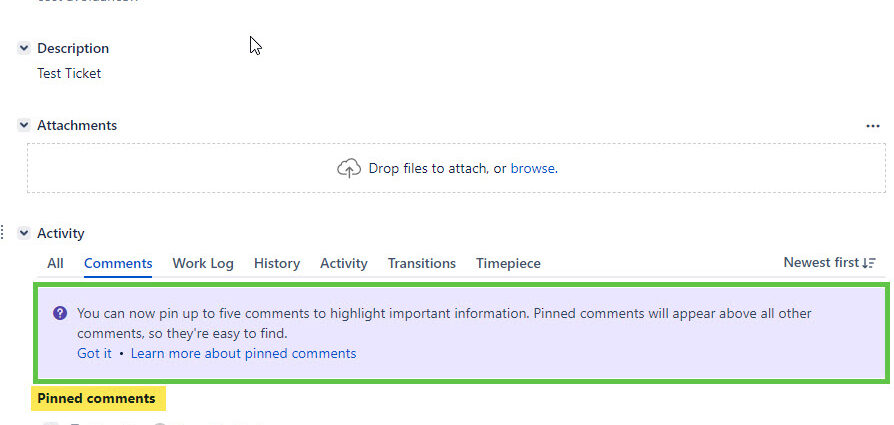Open the Attachments three-dot options menu
This screenshot has width=894, height=425.
(x=872, y=126)
